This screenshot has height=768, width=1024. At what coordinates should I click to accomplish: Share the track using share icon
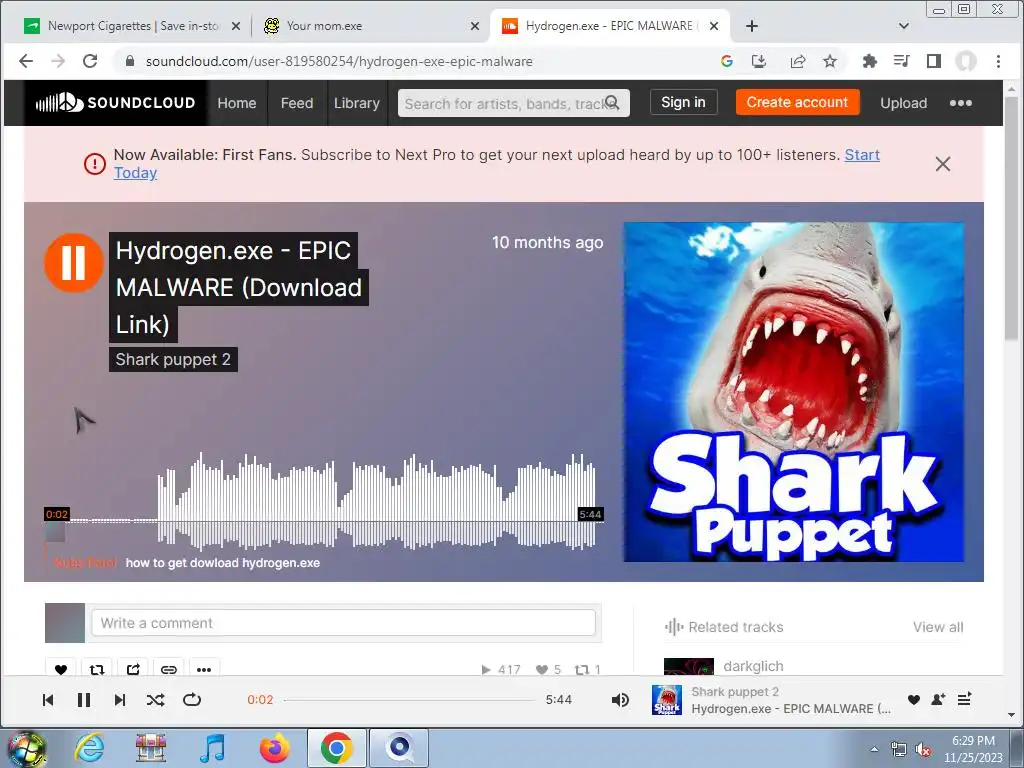coord(133,669)
